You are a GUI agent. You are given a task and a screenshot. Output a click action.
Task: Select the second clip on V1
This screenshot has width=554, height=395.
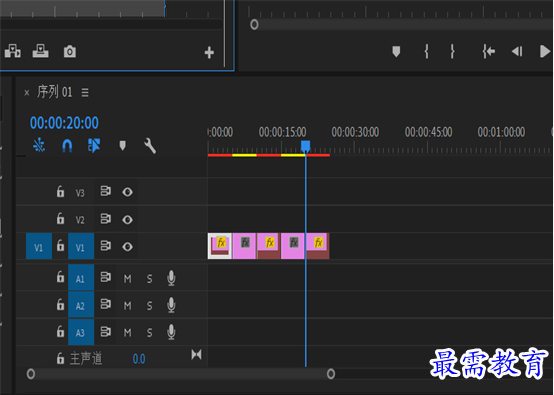244,246
